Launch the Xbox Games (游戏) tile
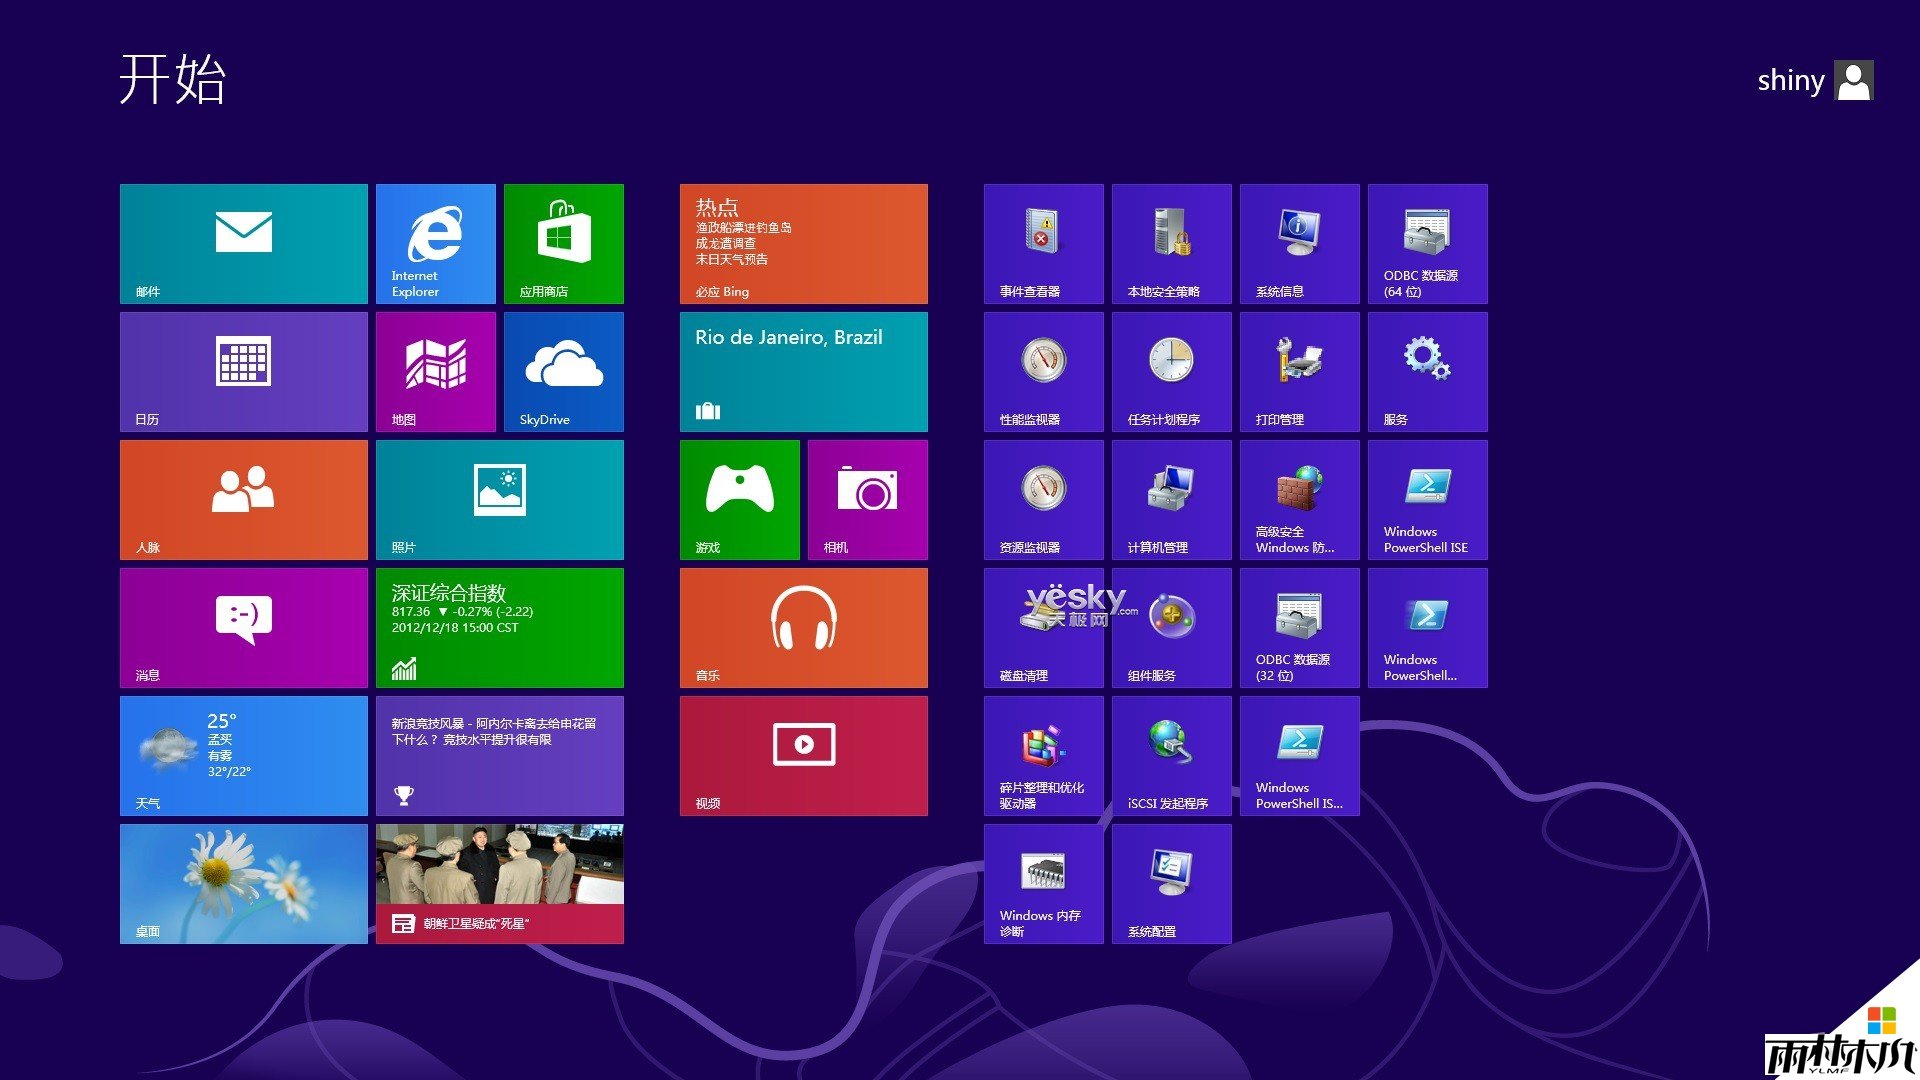 click(739, 499)
